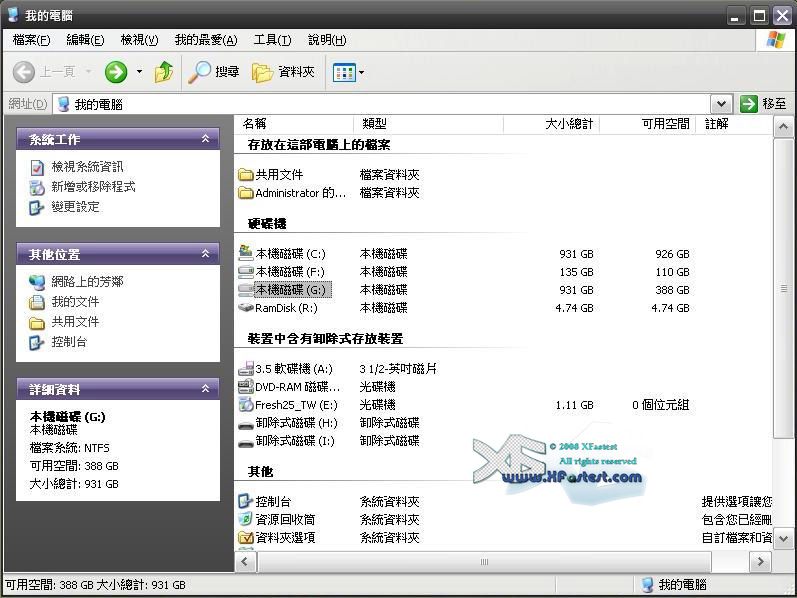
Task: Click the 共用文件 link in sidebar
Action: tap(75, 322)
